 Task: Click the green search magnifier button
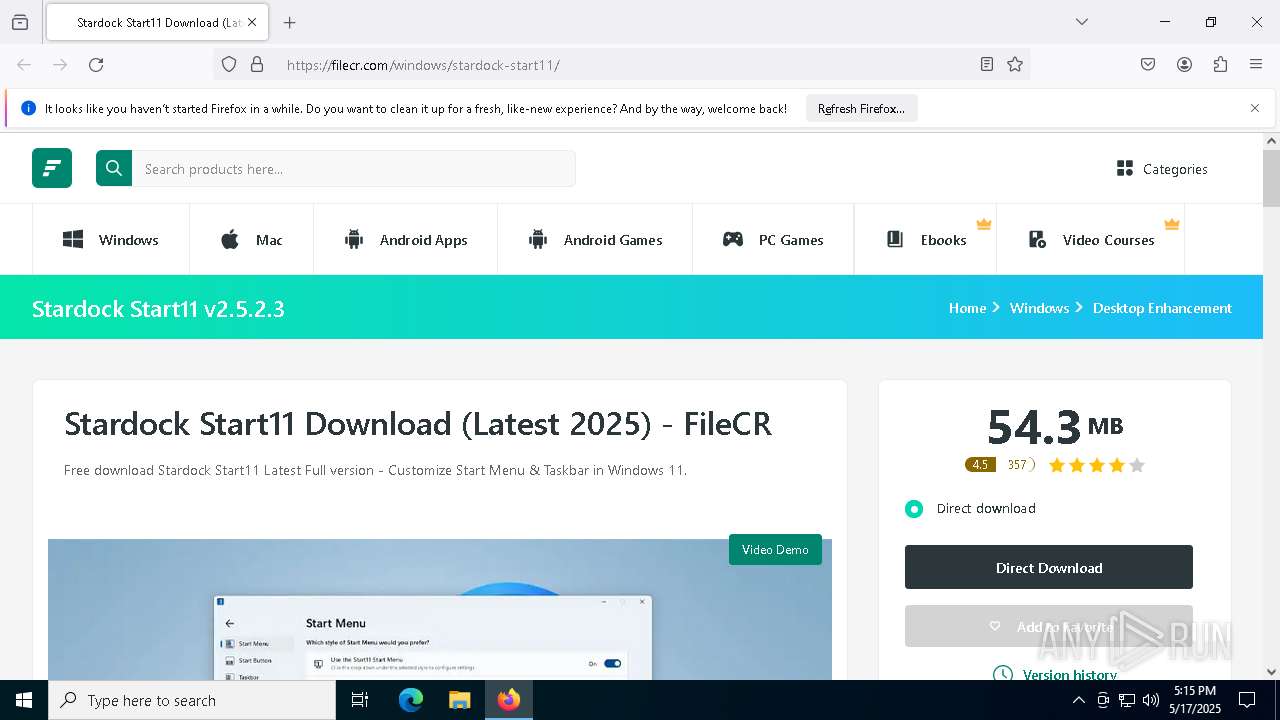click(114, 168)
